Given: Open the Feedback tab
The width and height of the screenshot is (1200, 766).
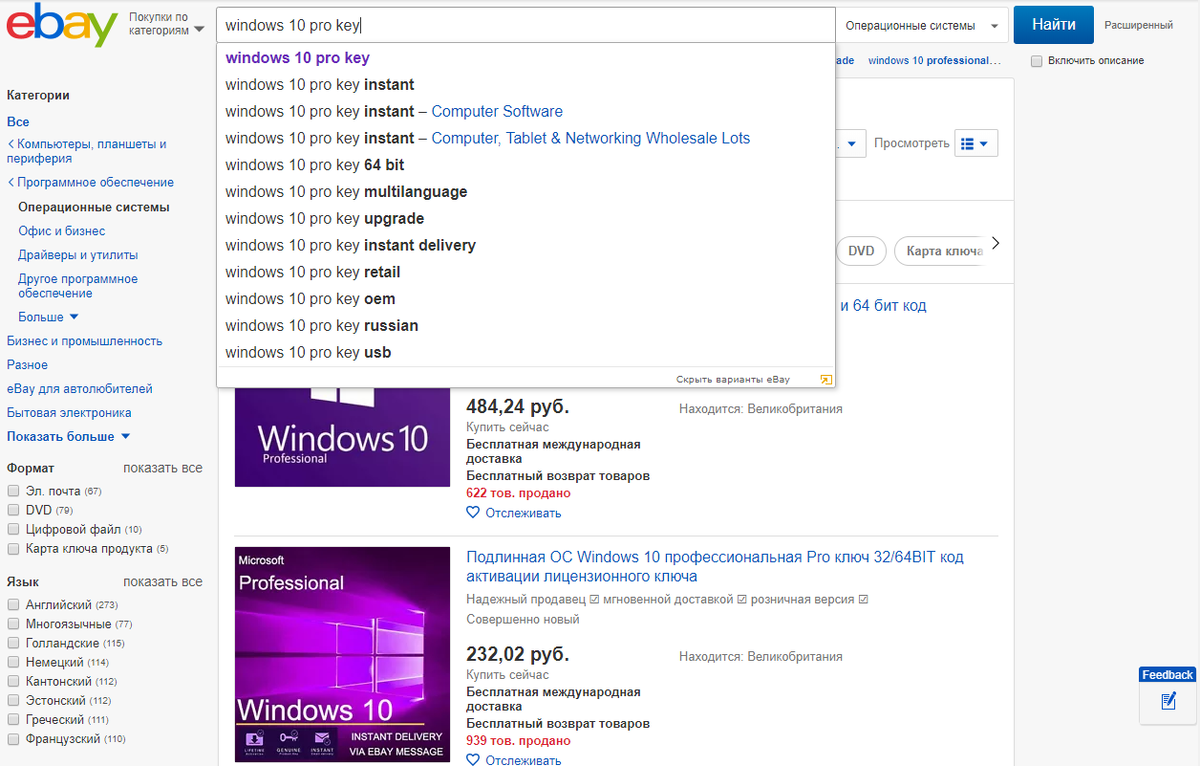Looking at the screenshot, I should [1167, 675].
